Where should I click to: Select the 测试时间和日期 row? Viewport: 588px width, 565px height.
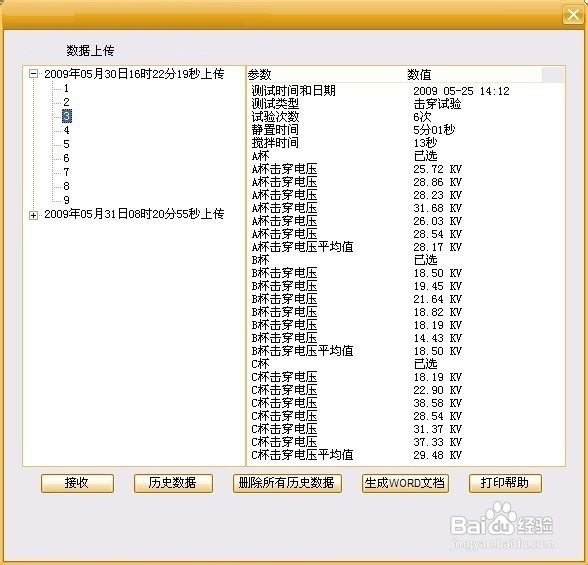coord(405,91)
